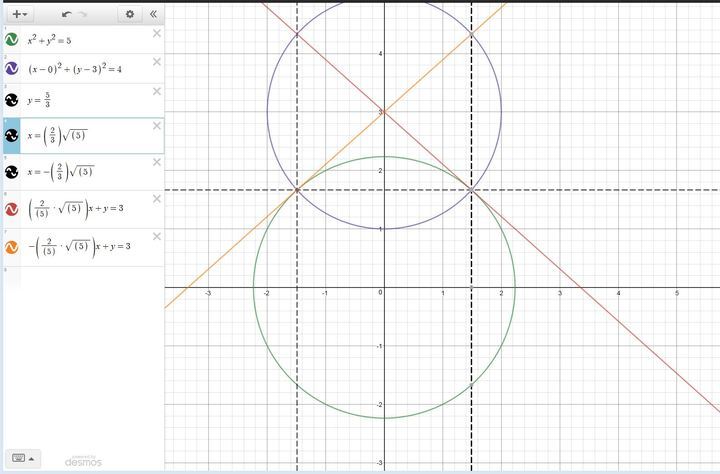
Task: Toggle the black y=5/3 line icon
Action: point(11,100)
